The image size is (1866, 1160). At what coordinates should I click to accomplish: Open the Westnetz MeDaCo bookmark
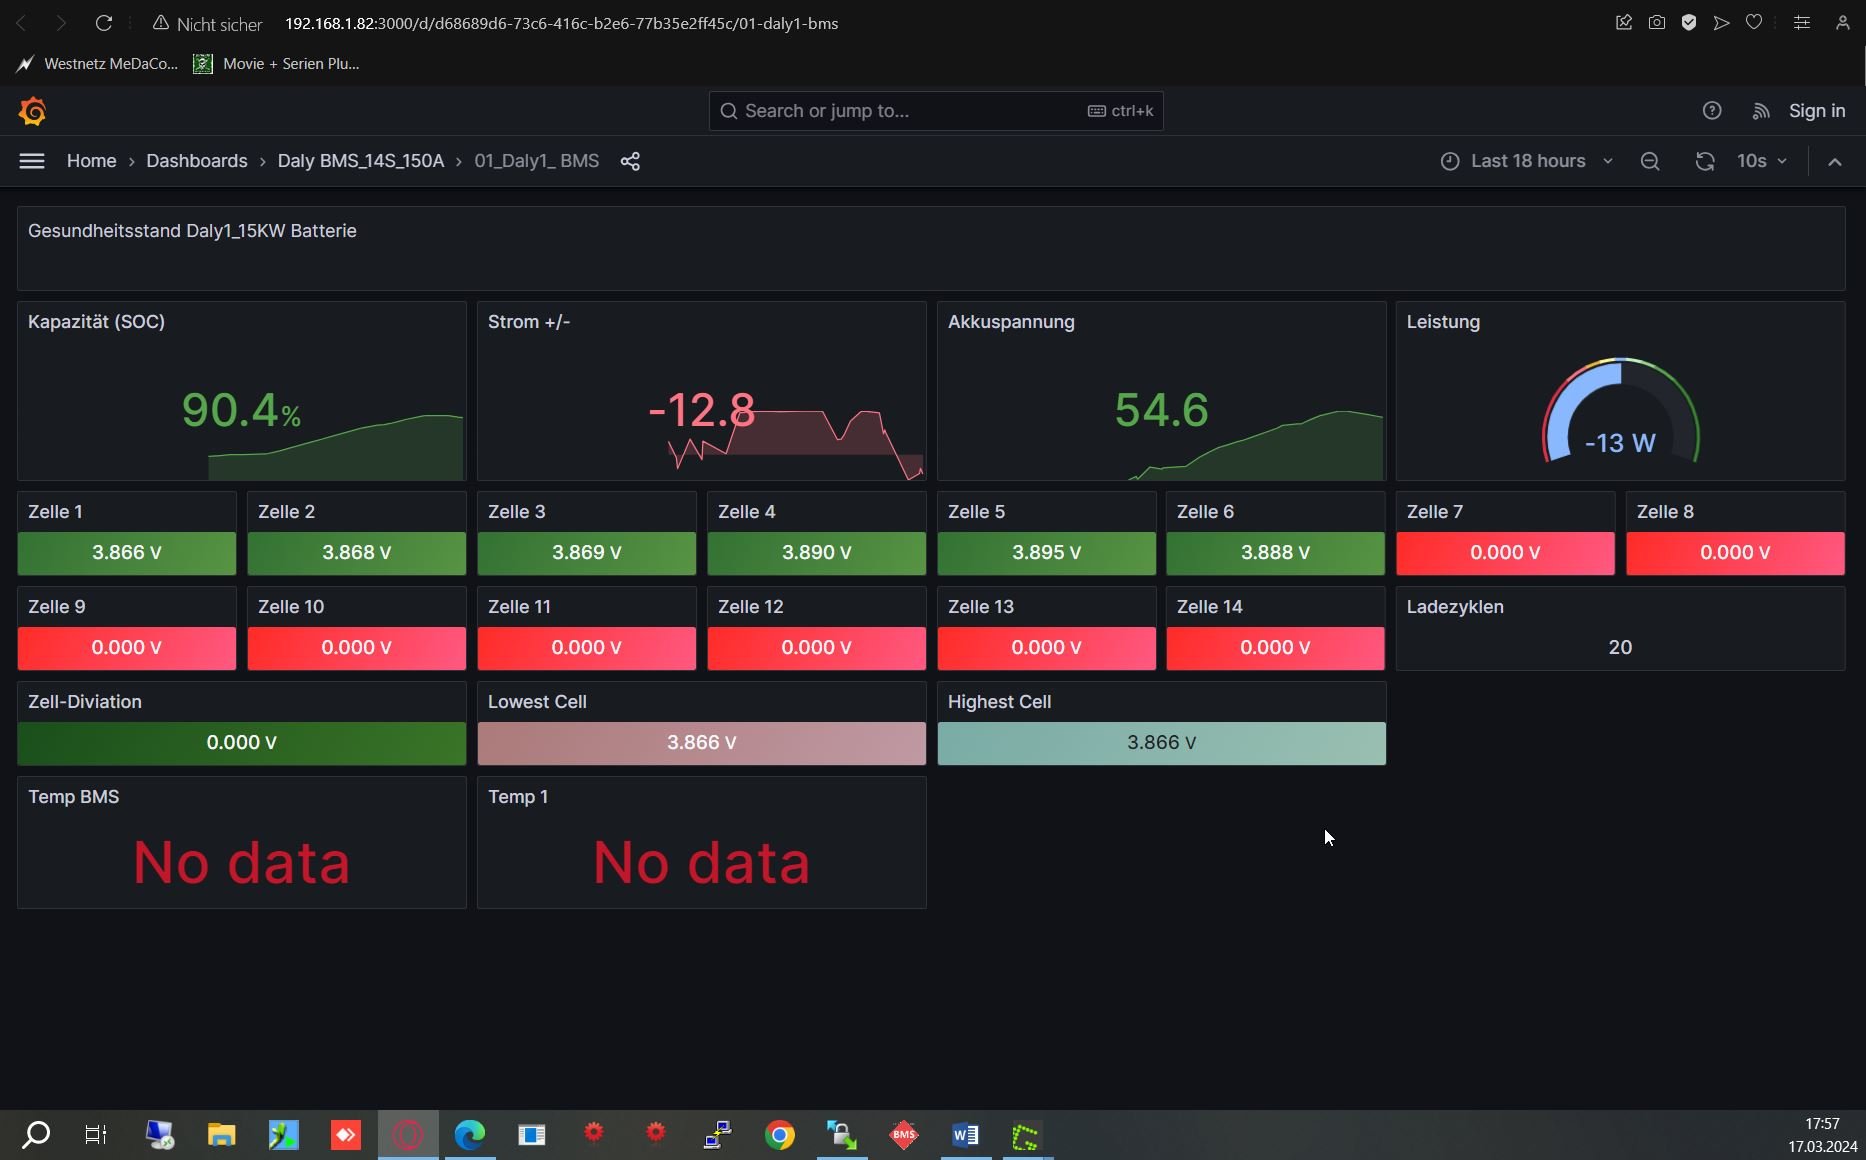98,64
